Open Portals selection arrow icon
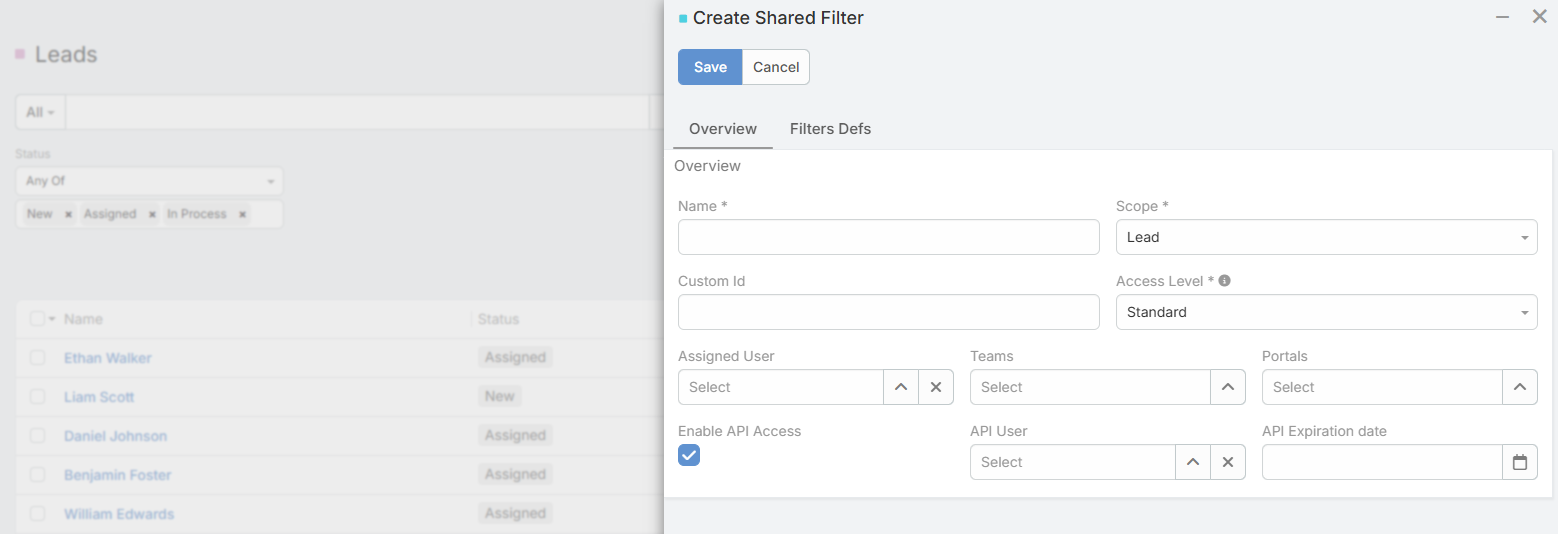The height and width of the screenshot is (534, 1558). 1519,387
